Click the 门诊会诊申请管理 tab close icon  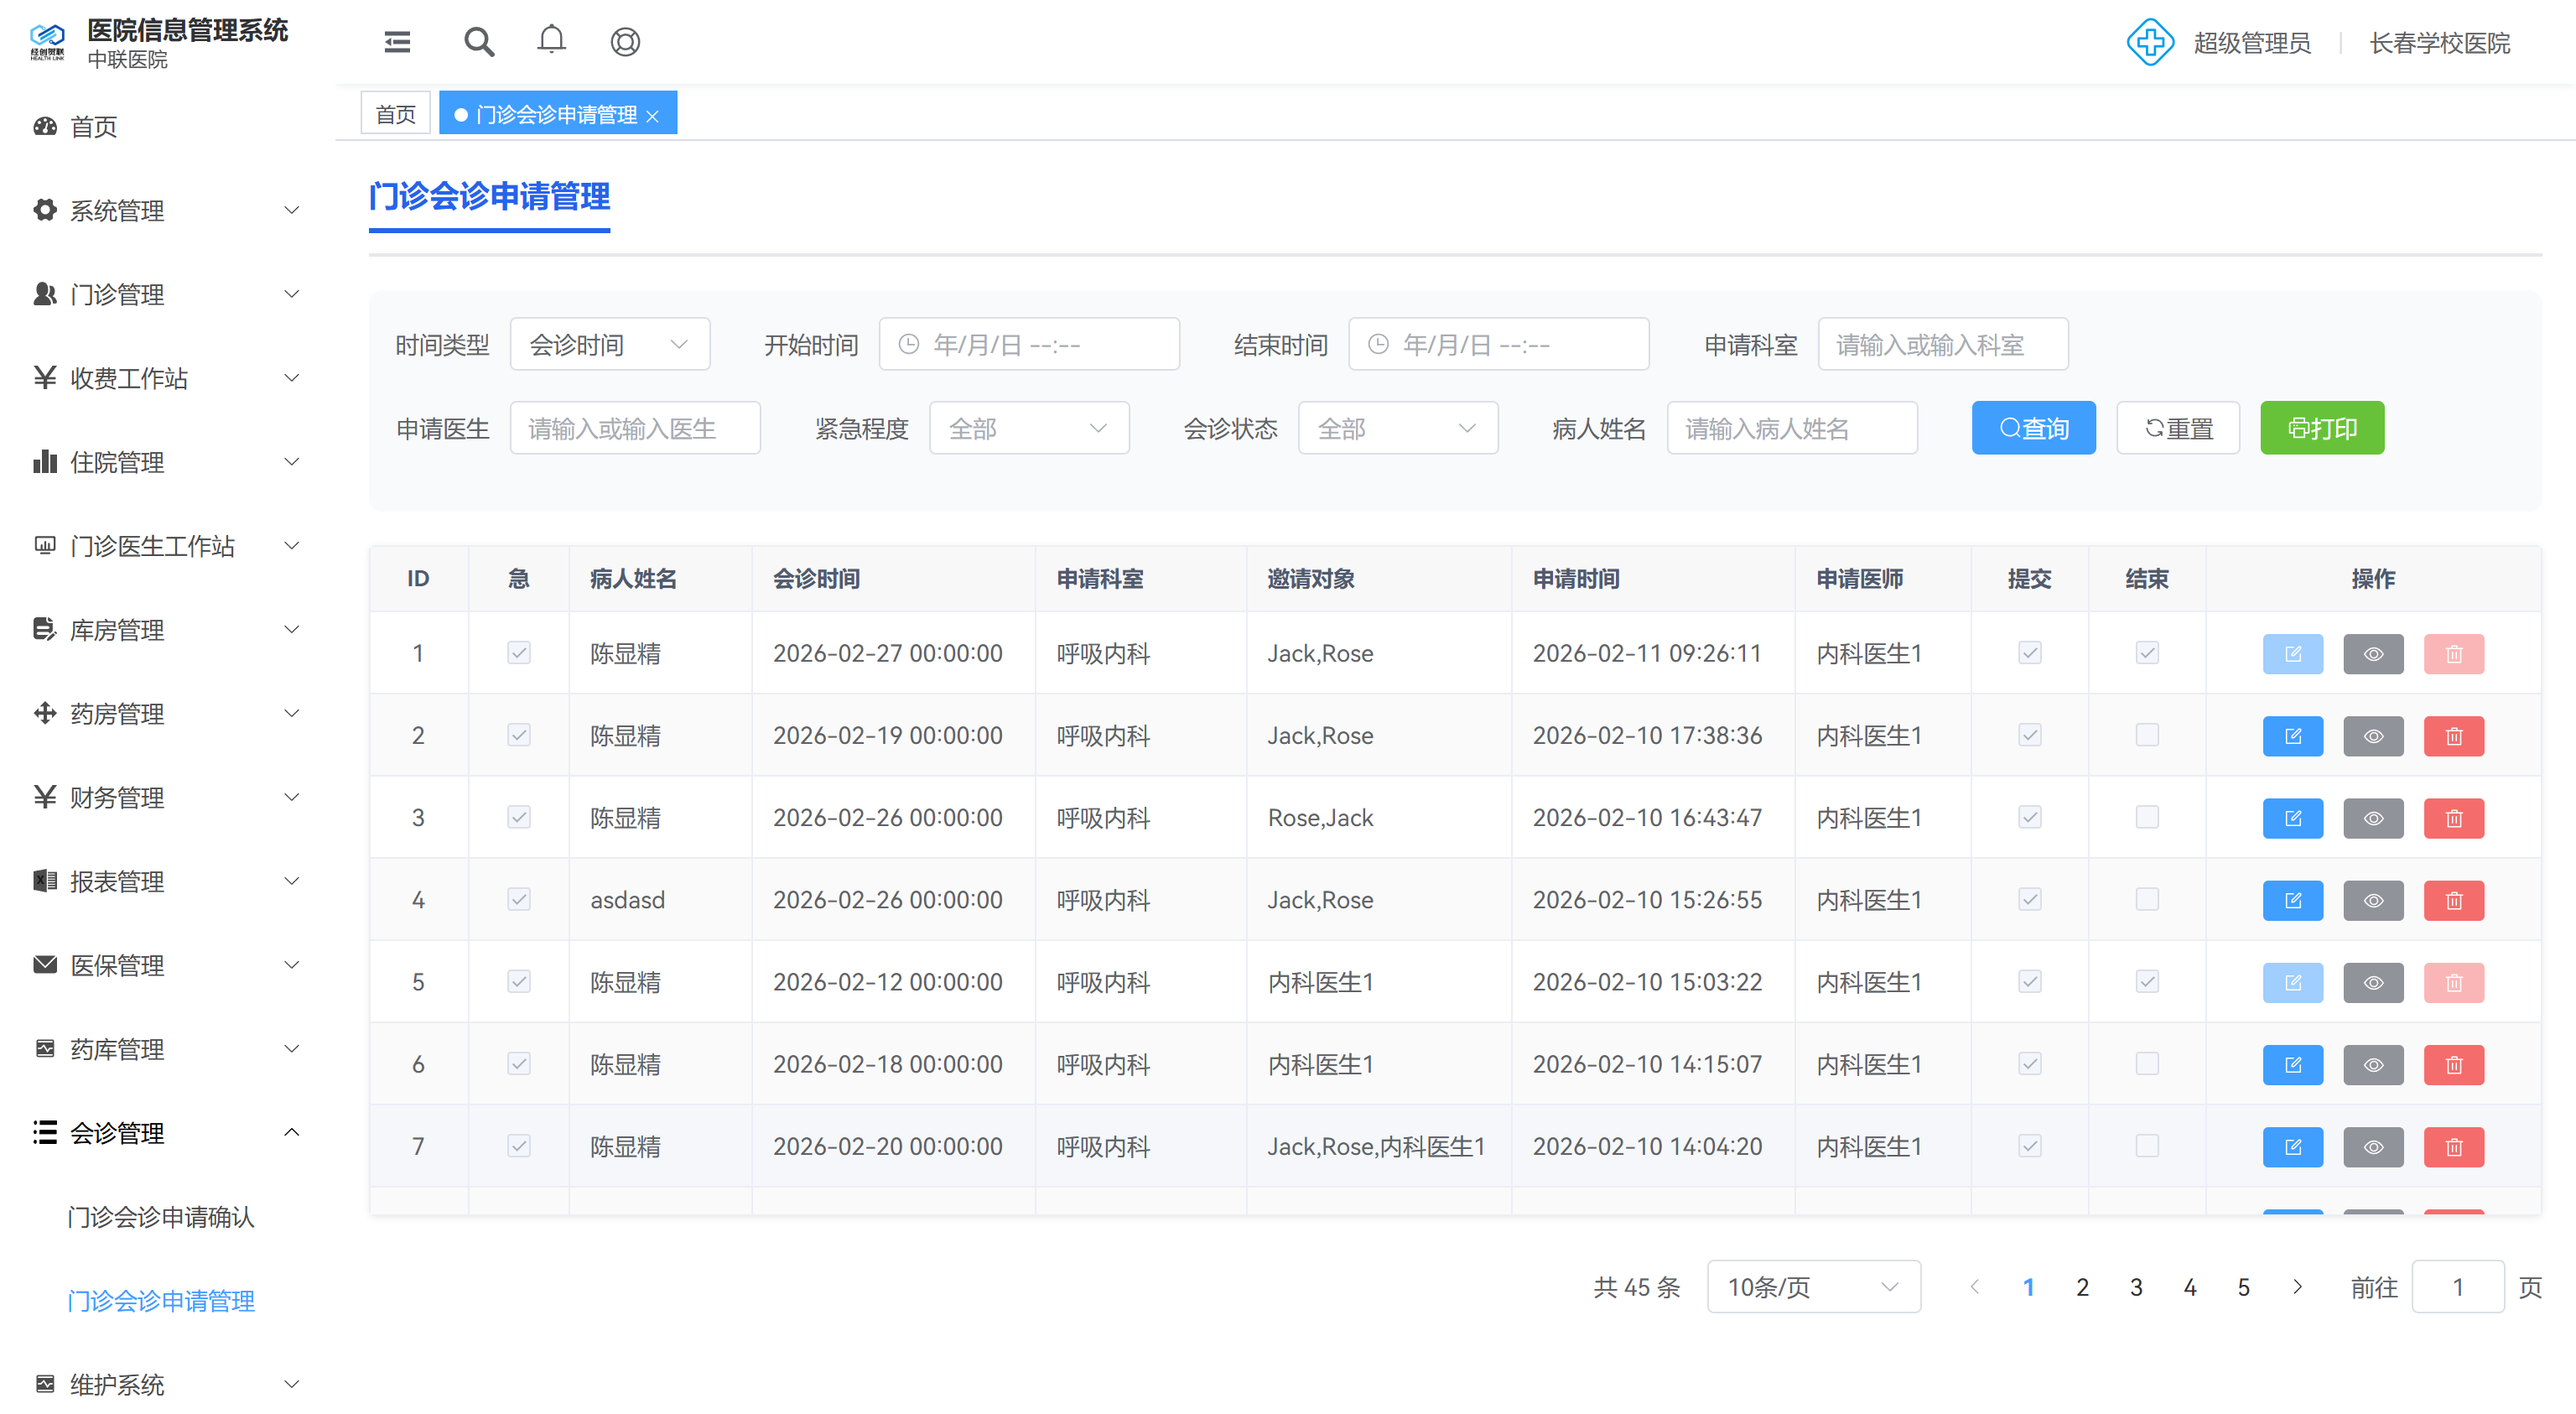[x=653, y=116]
